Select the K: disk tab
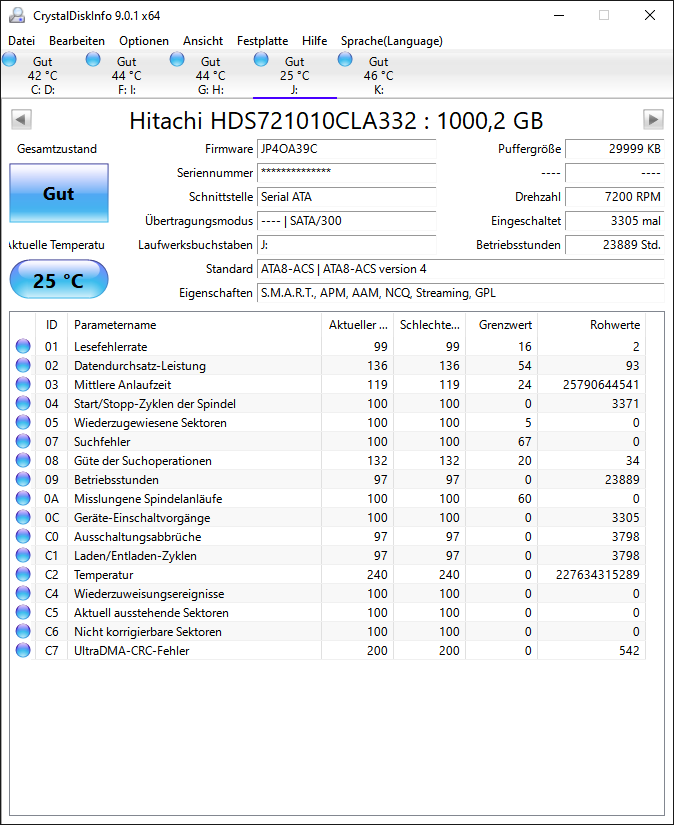The height and width of the screenshot is (825, 674). tap(379, 75)
